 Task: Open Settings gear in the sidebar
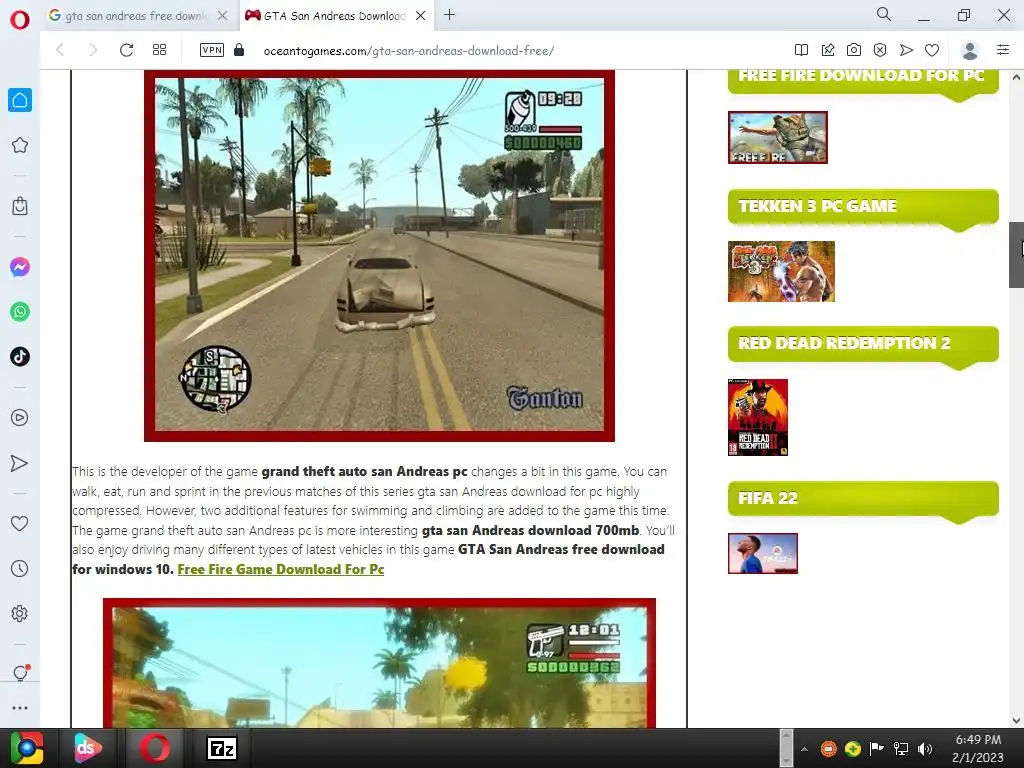tap(20, 613)
